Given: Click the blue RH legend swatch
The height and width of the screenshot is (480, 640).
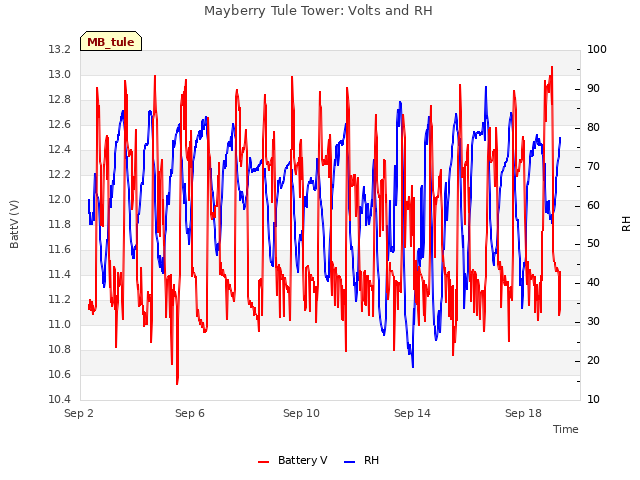Looking at the screenshot, I should click(x=349, y=461).
